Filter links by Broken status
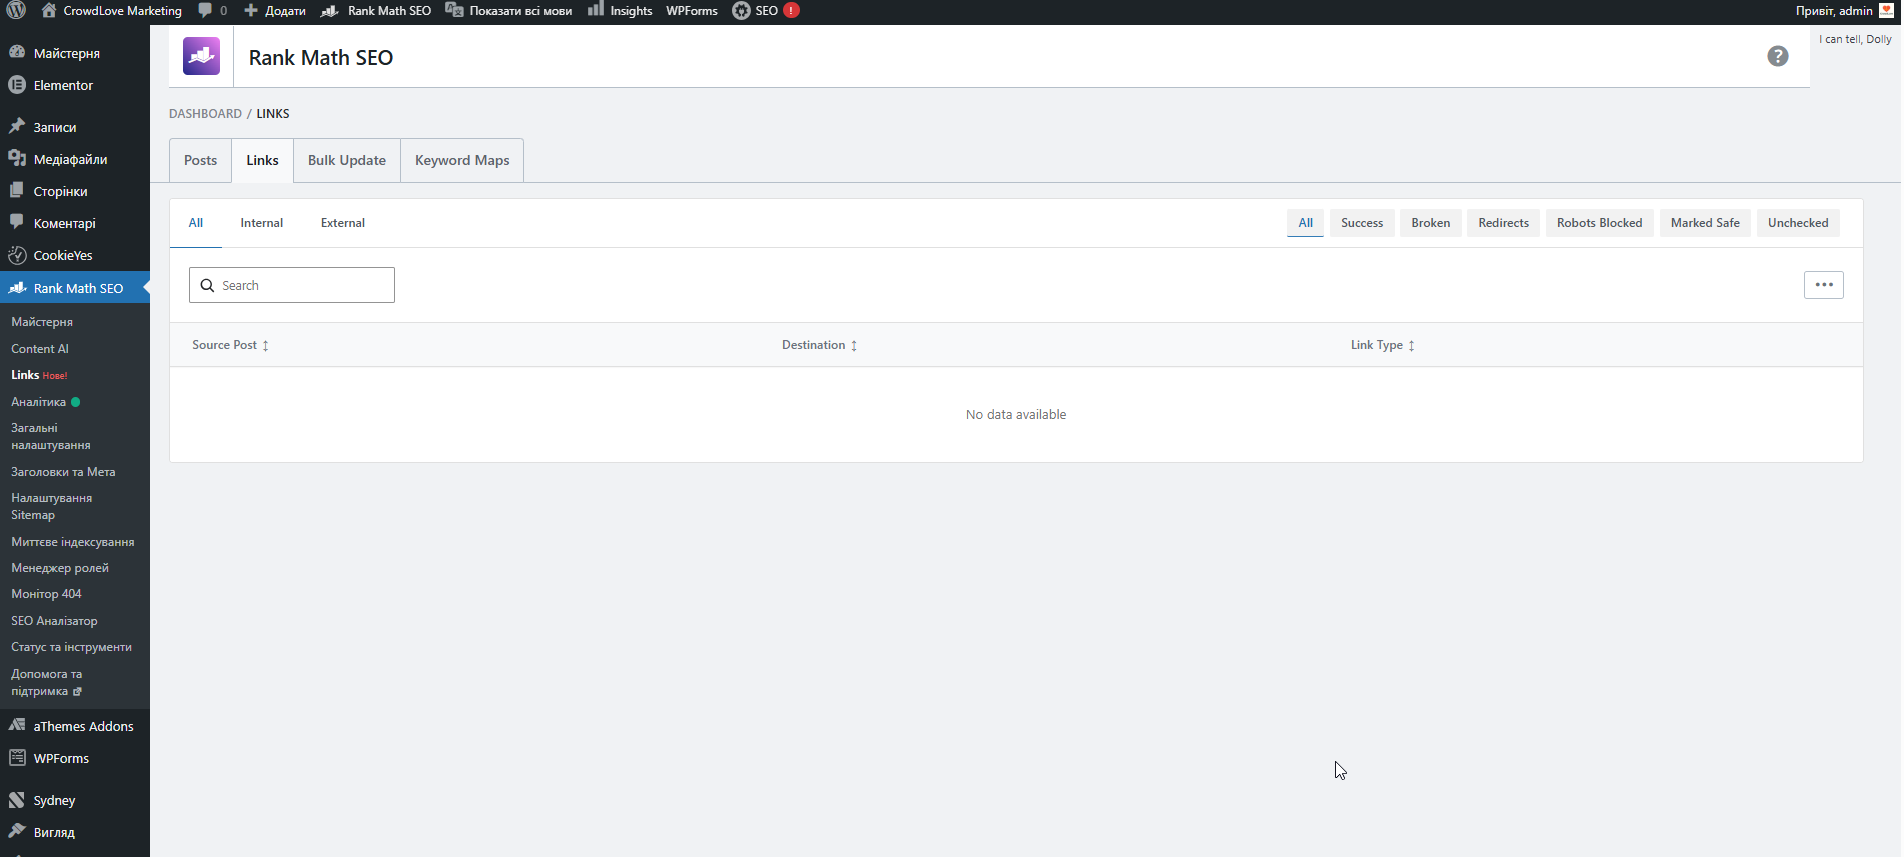 [x=1431, y=223]
